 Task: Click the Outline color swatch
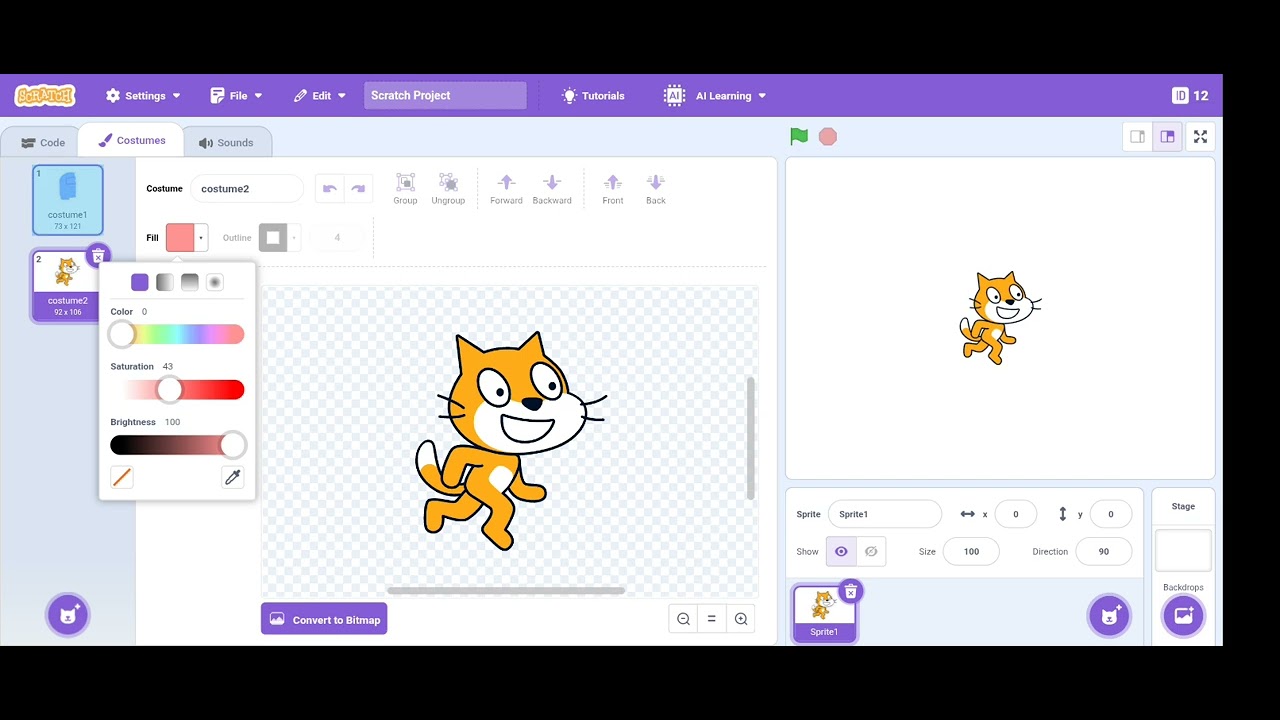tap(273, 238)
